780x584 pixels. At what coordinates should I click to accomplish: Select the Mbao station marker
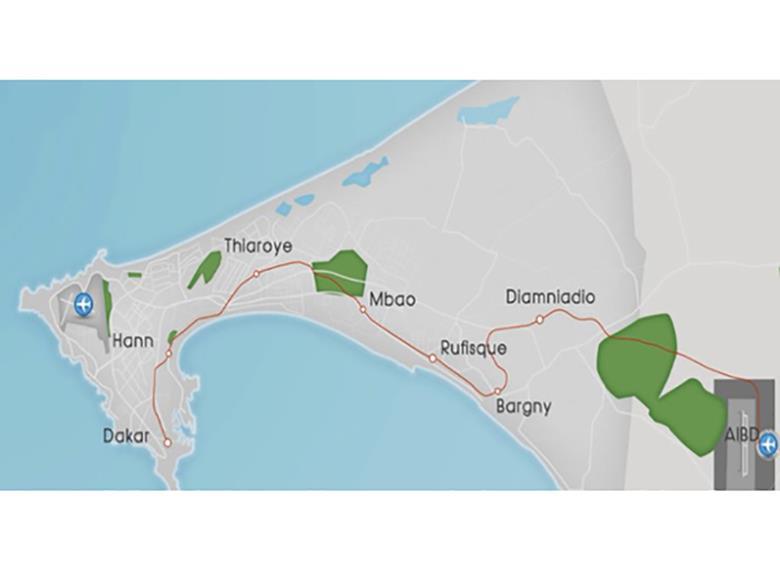(x=363, y=309)
